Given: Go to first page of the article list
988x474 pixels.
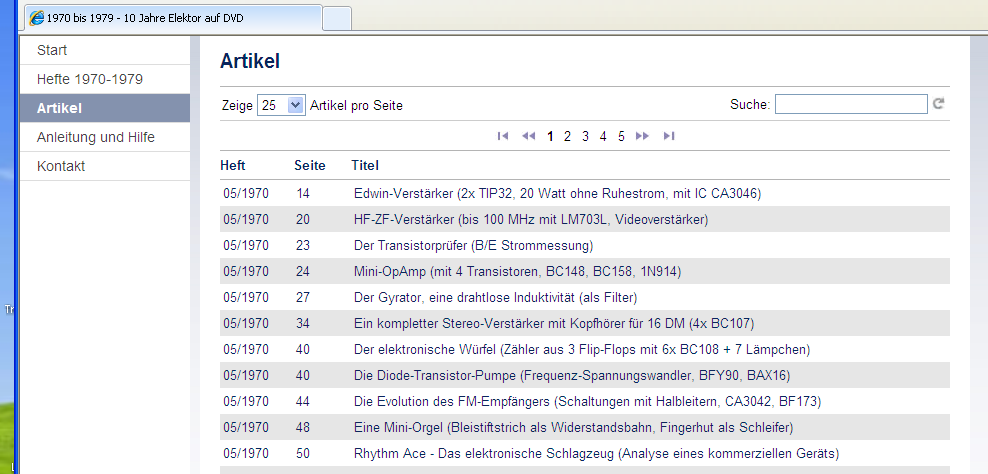Looking at the screenshot, I should [x=503, y=136].
